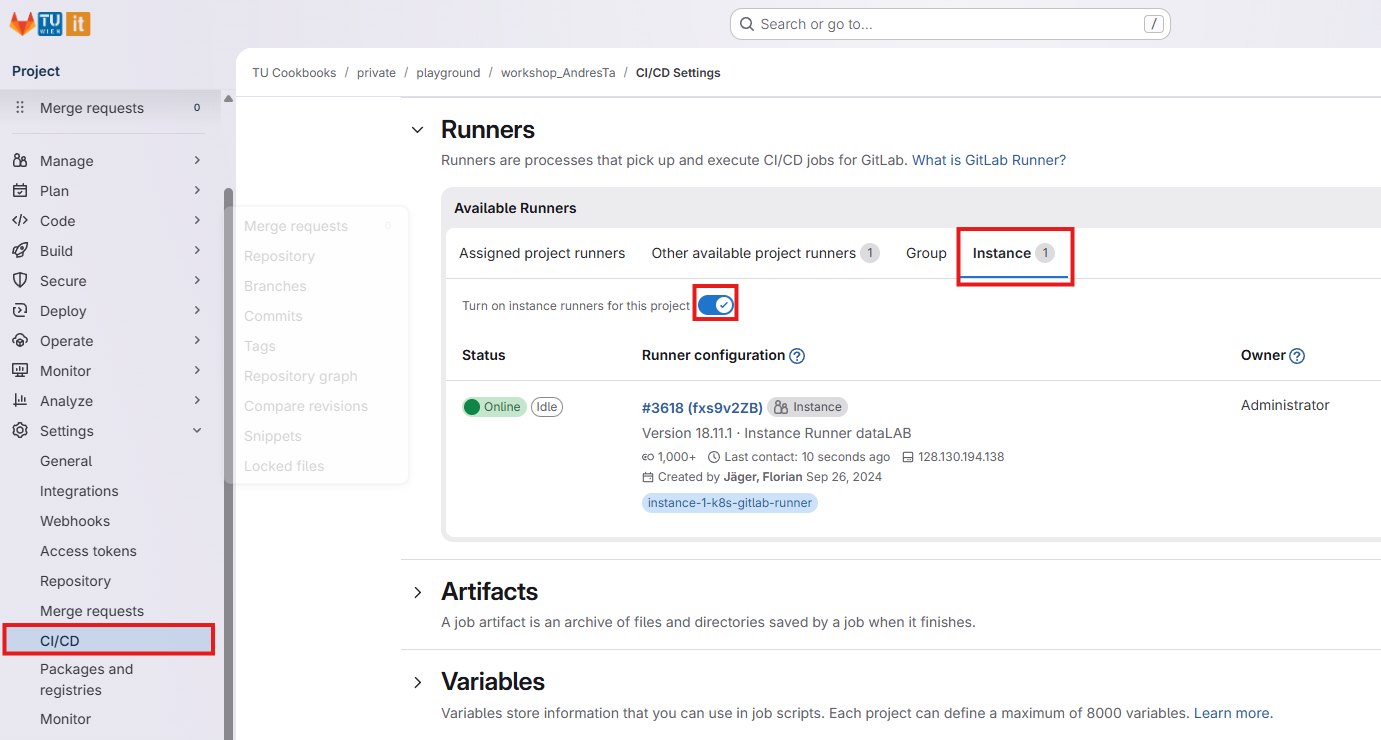
Task: Click the Analyze chart icon
Action: 20,401
